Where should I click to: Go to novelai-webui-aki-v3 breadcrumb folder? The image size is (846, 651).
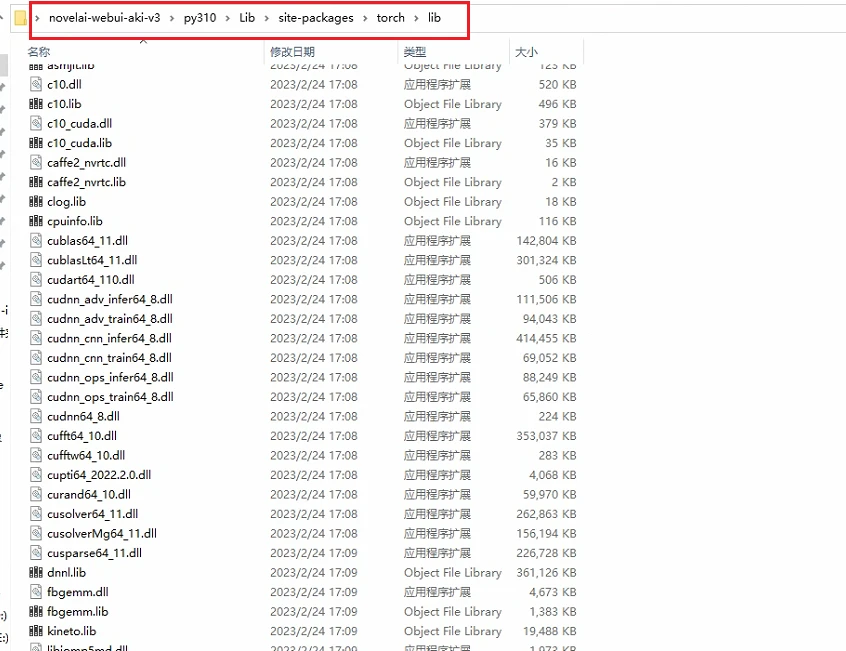pyautogui.click(x=105, y=18)
